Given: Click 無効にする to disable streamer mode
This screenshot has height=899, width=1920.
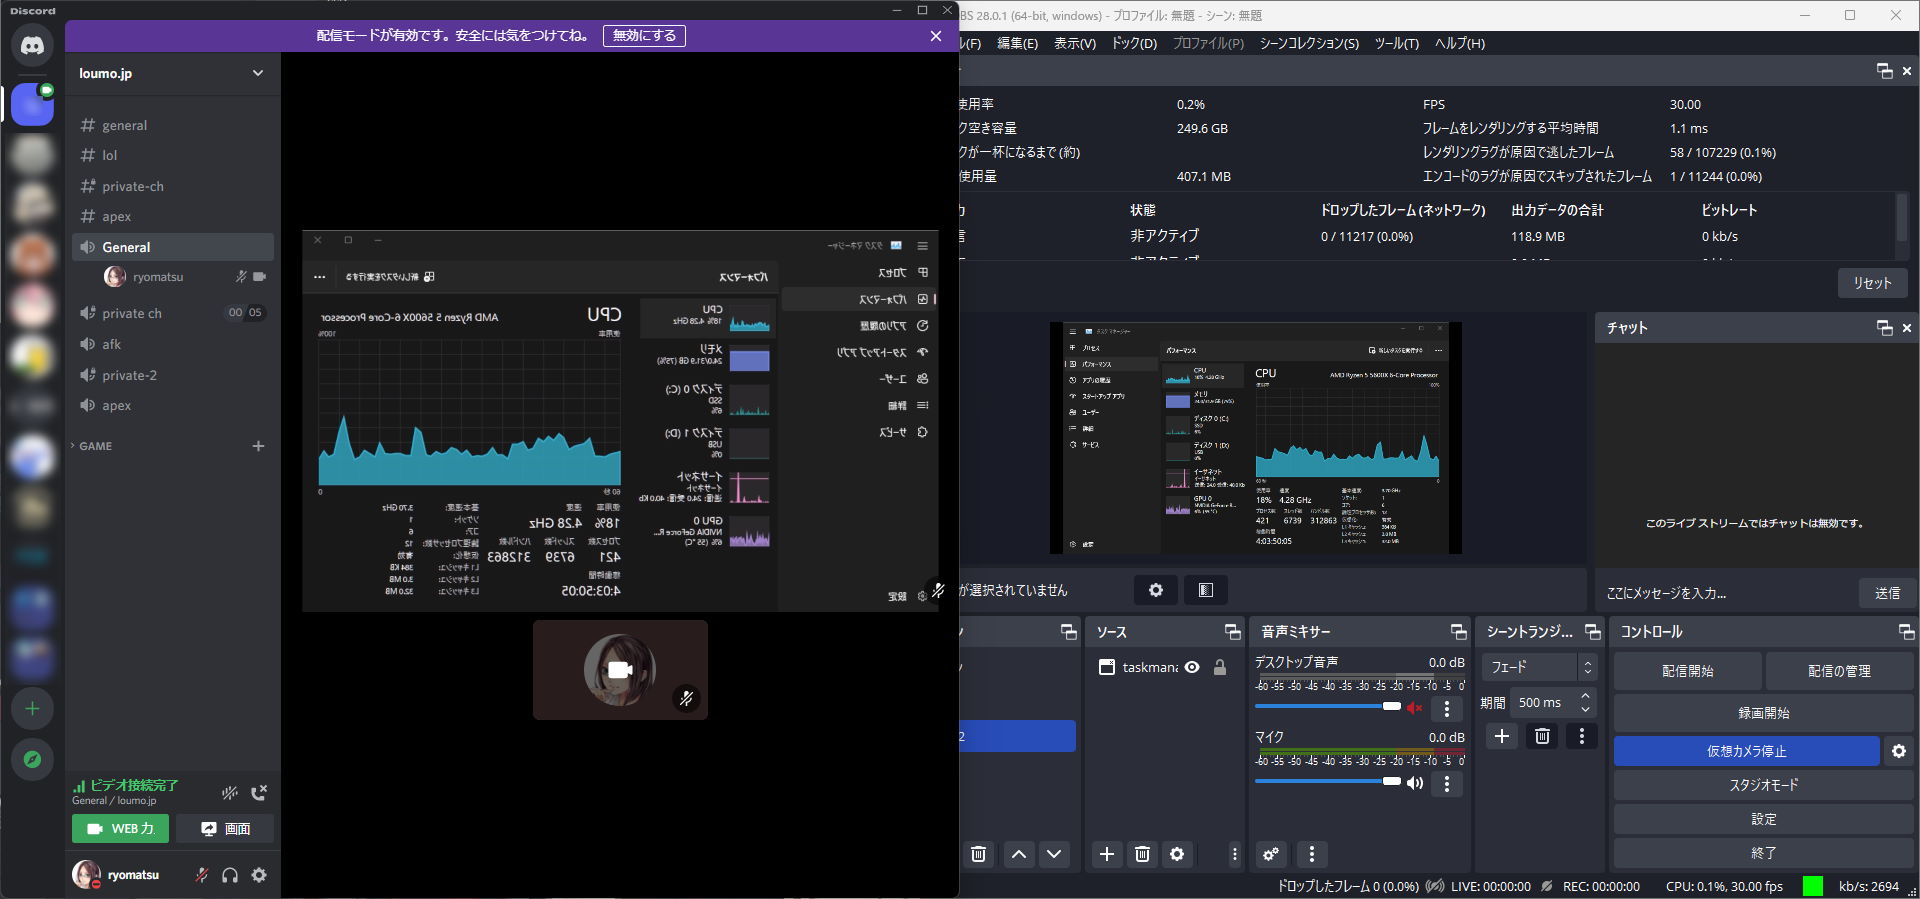Looking at the screenshot, I should (x=644, y=36).
